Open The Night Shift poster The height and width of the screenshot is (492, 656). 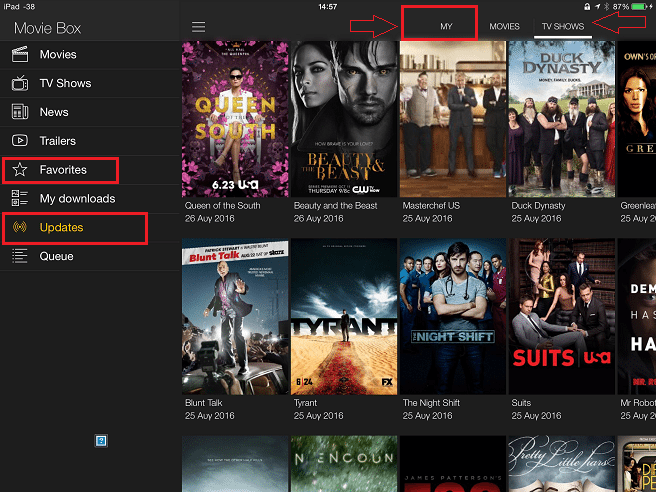coord(453,316)
